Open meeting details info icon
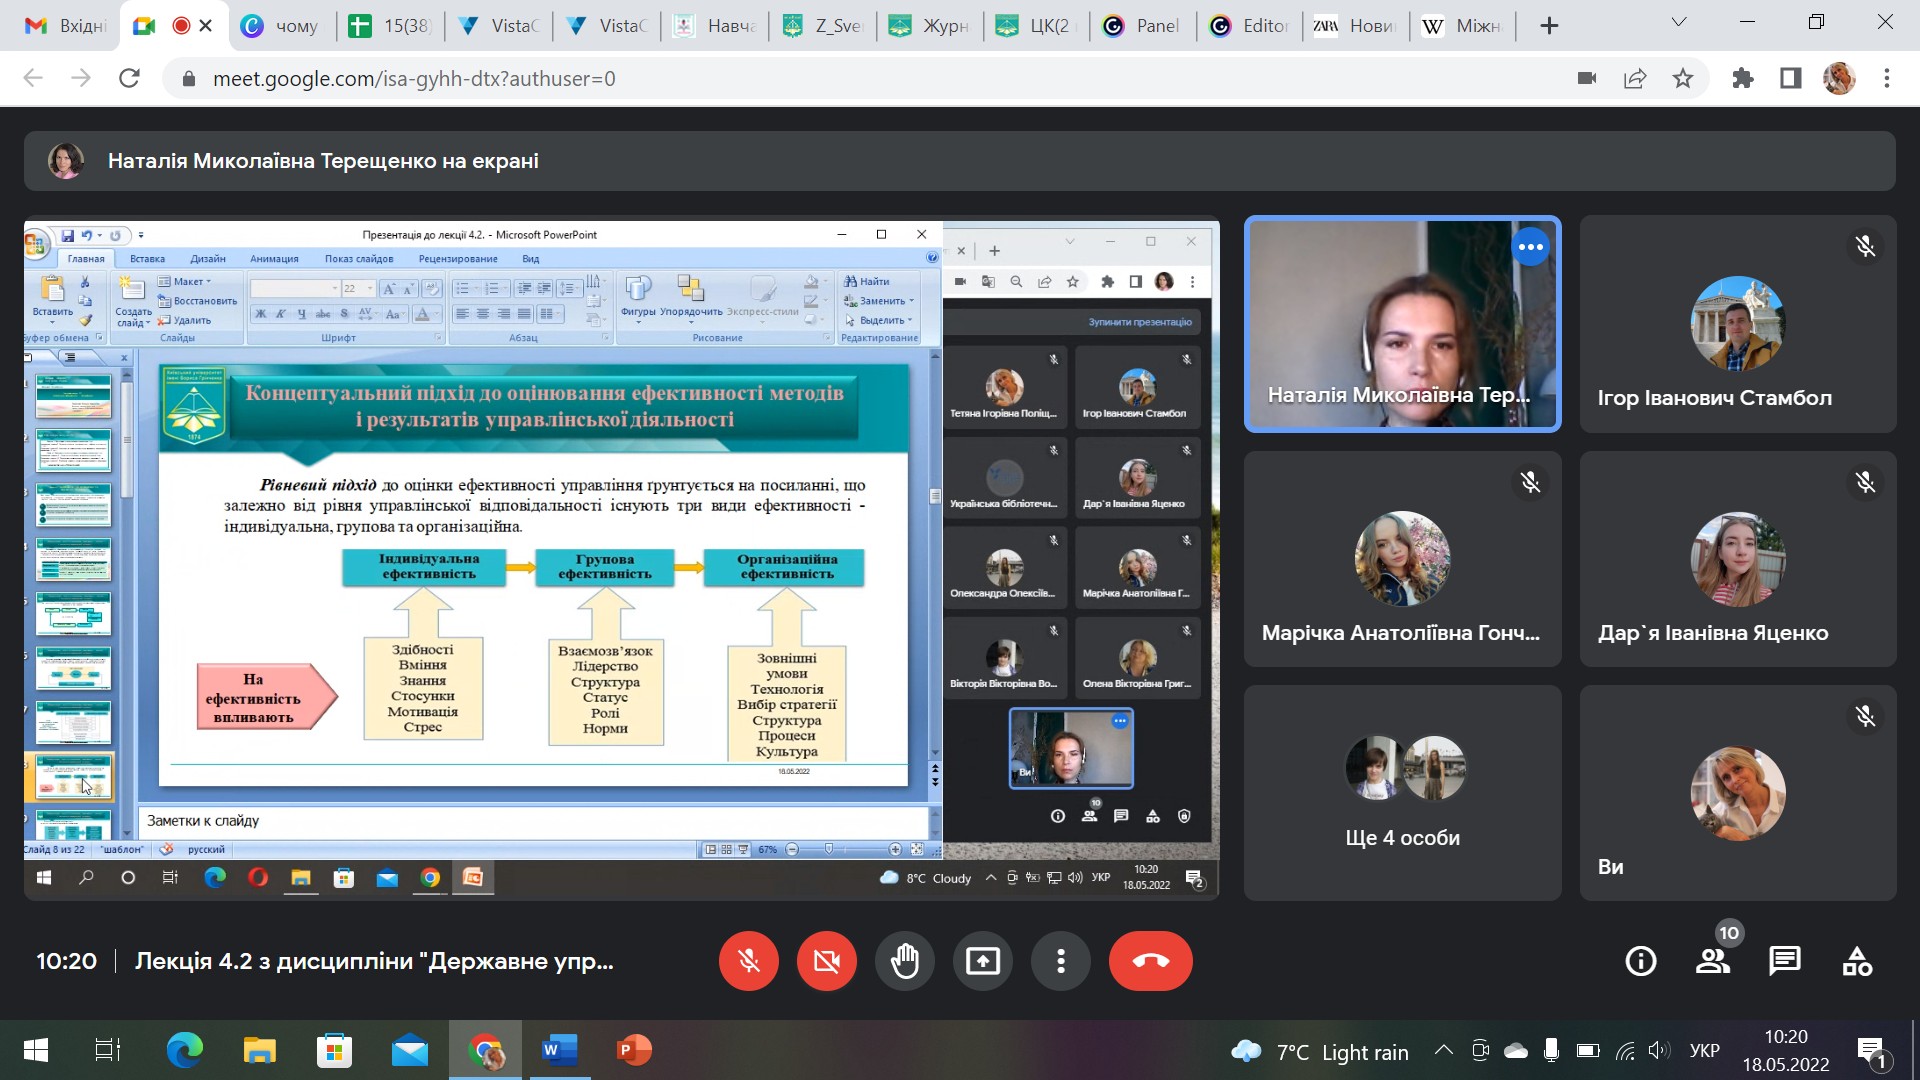Image resolution: width=1920 pixels, height=1080 pixels. tap(1641, 961)
